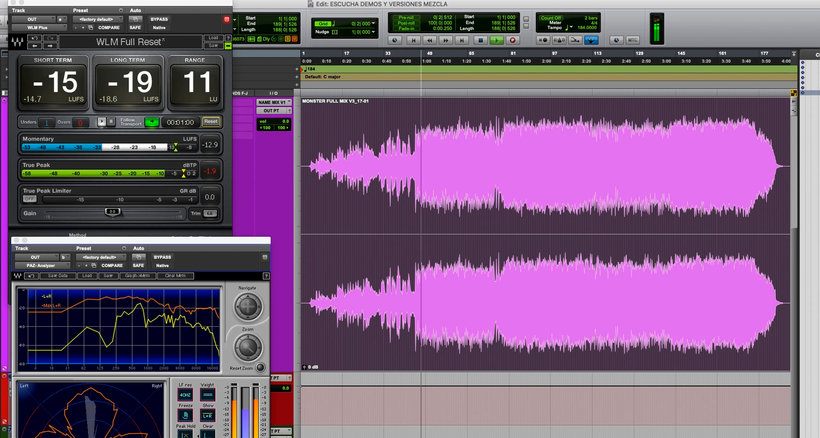Click the Navigate knob in PAZ Analyzer
Screen dimensions: 820x438
point(248,307)
